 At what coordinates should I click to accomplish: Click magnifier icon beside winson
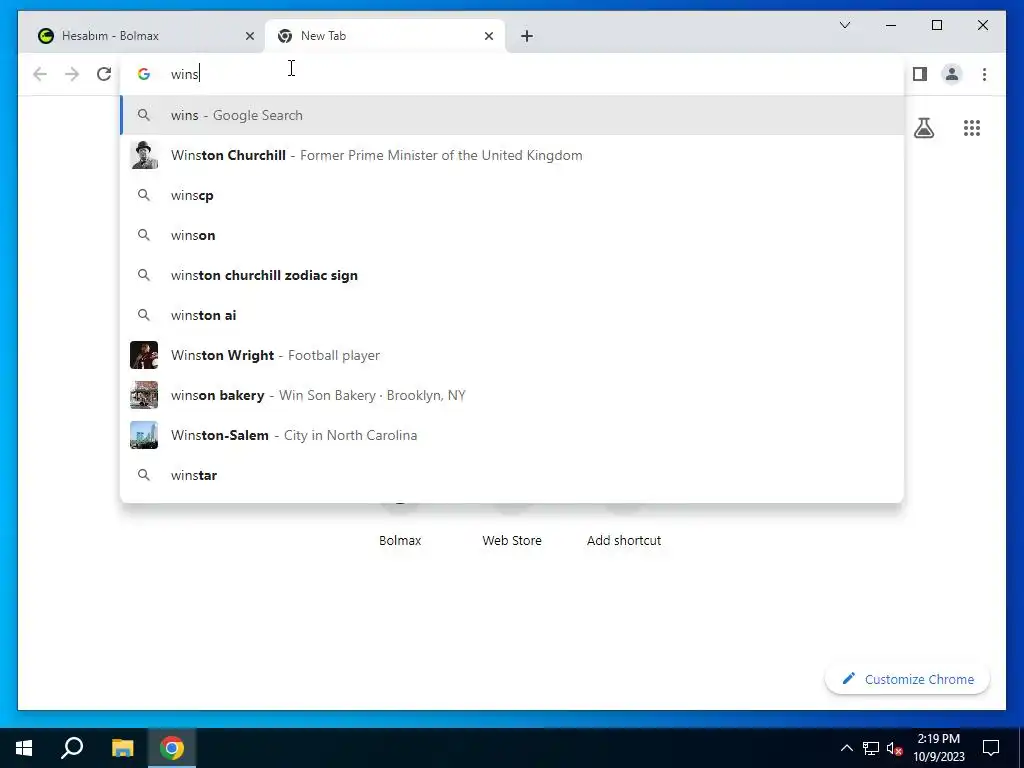click(144, 235)
